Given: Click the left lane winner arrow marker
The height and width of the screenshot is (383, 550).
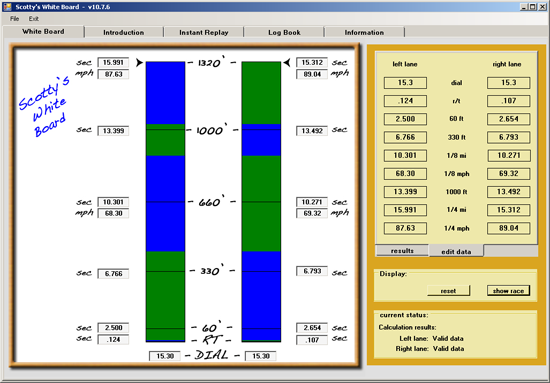Looking at the screenshot, I should tap(139, 62).
